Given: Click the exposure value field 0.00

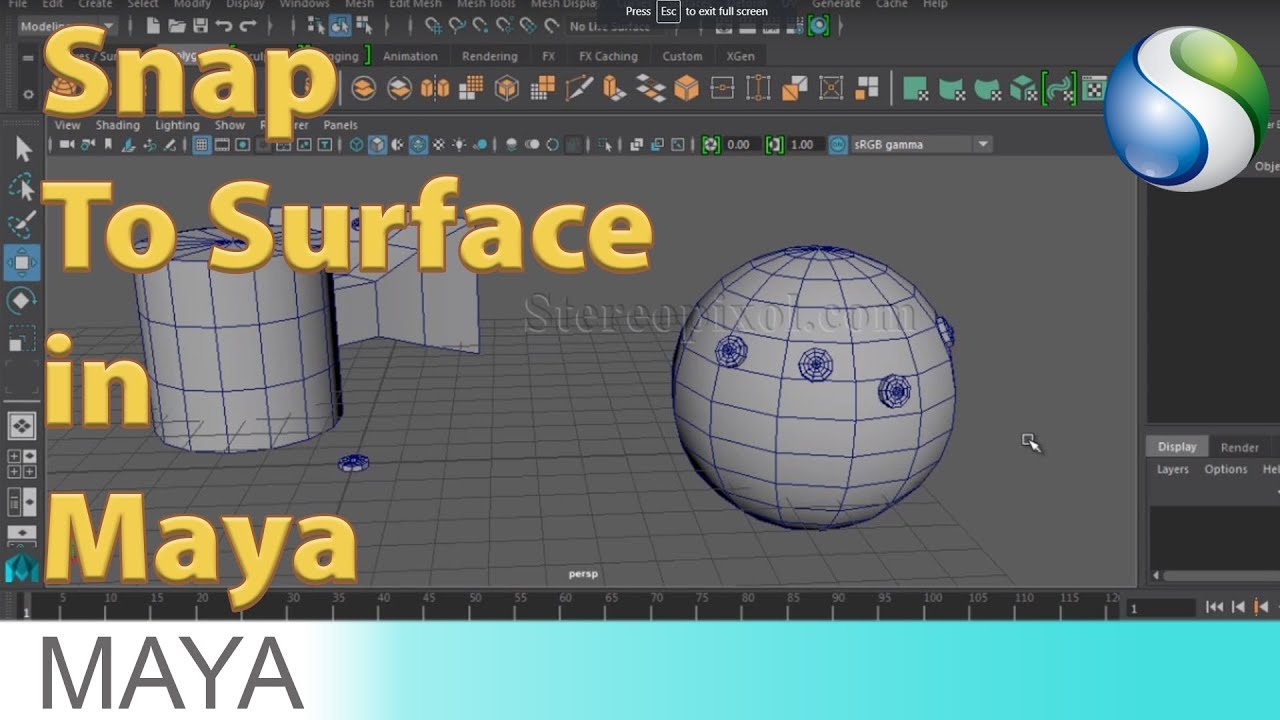Looking at the screenshot, I should click(x=740, y=145).
